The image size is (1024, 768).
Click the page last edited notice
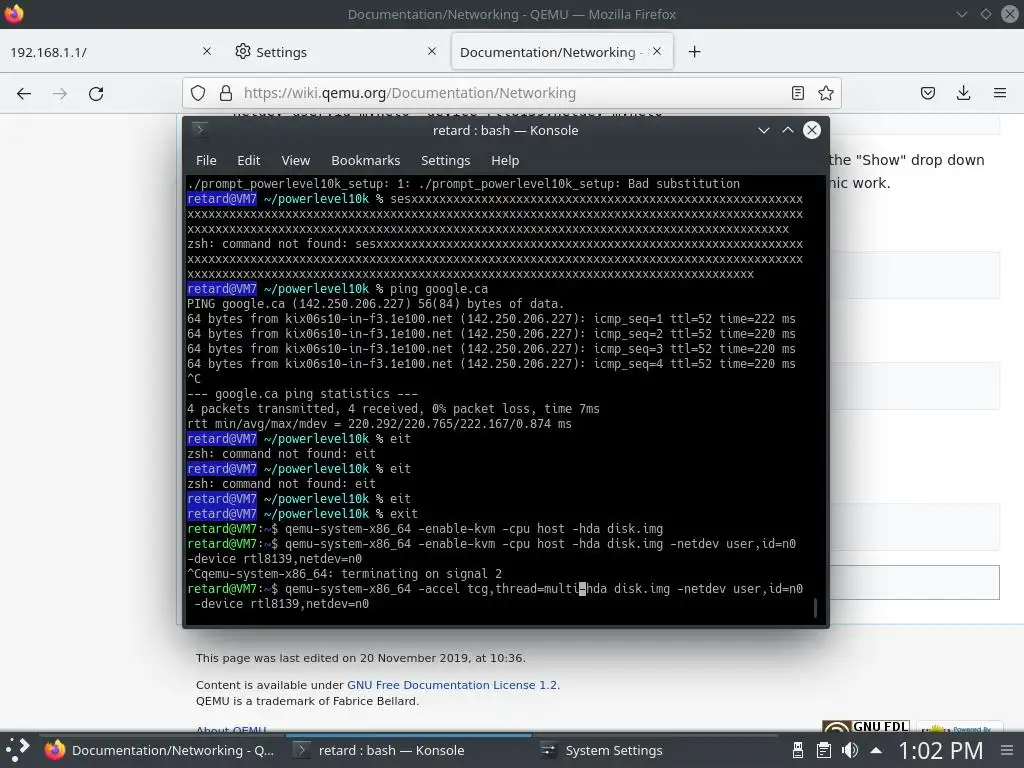360,658
